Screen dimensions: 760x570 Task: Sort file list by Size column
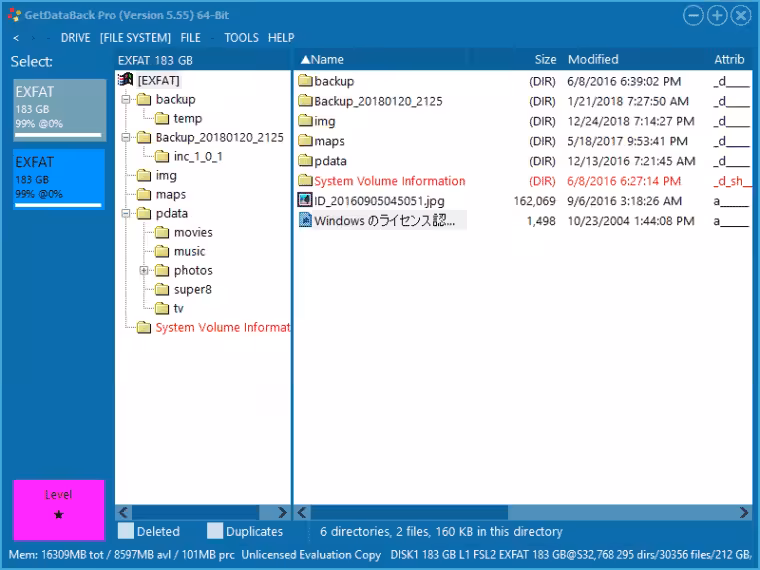tap(545, 60)
